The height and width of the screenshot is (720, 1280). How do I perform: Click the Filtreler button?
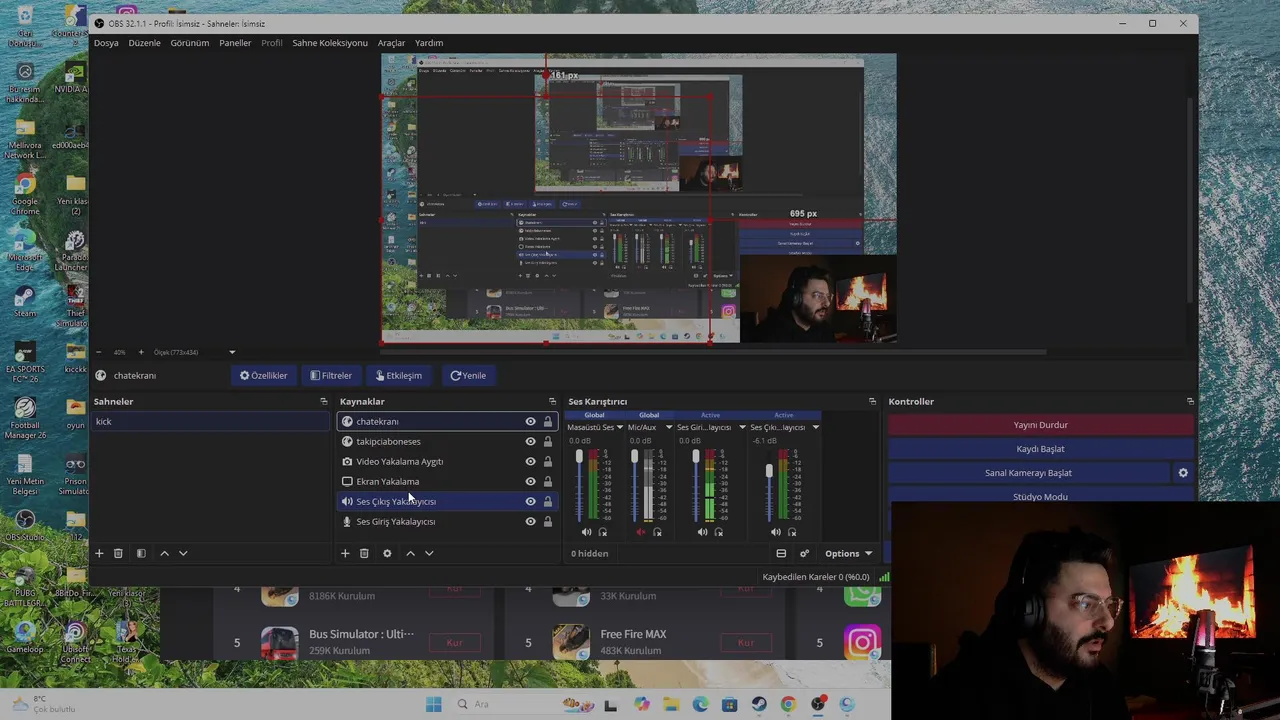tap(331, 376)
